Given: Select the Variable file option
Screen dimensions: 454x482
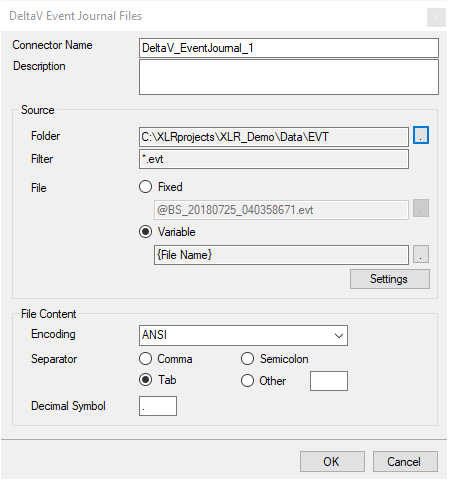Looking at the screenshot, I should coord(167,232).
